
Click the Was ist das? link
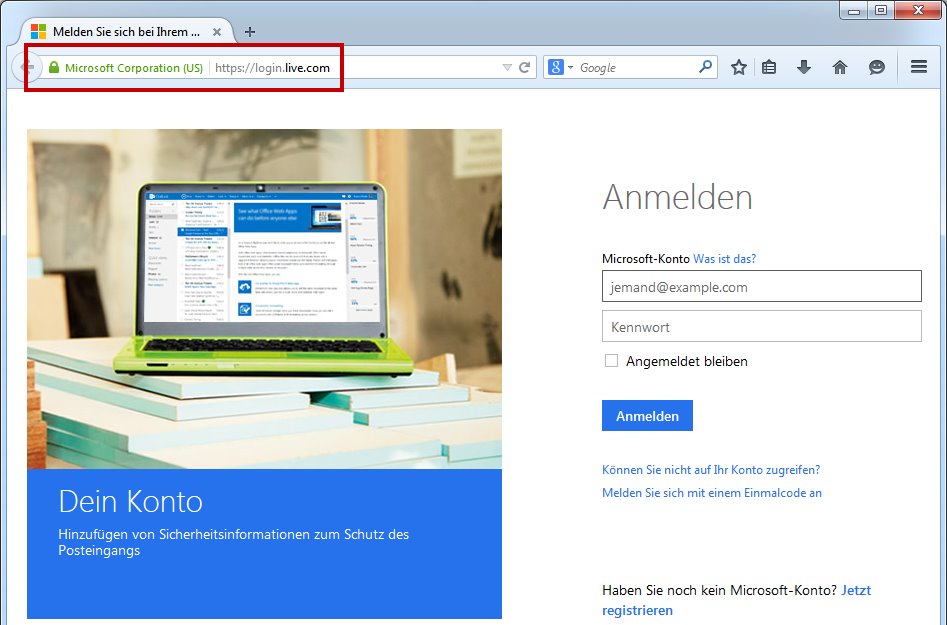[x=724, y=259]
